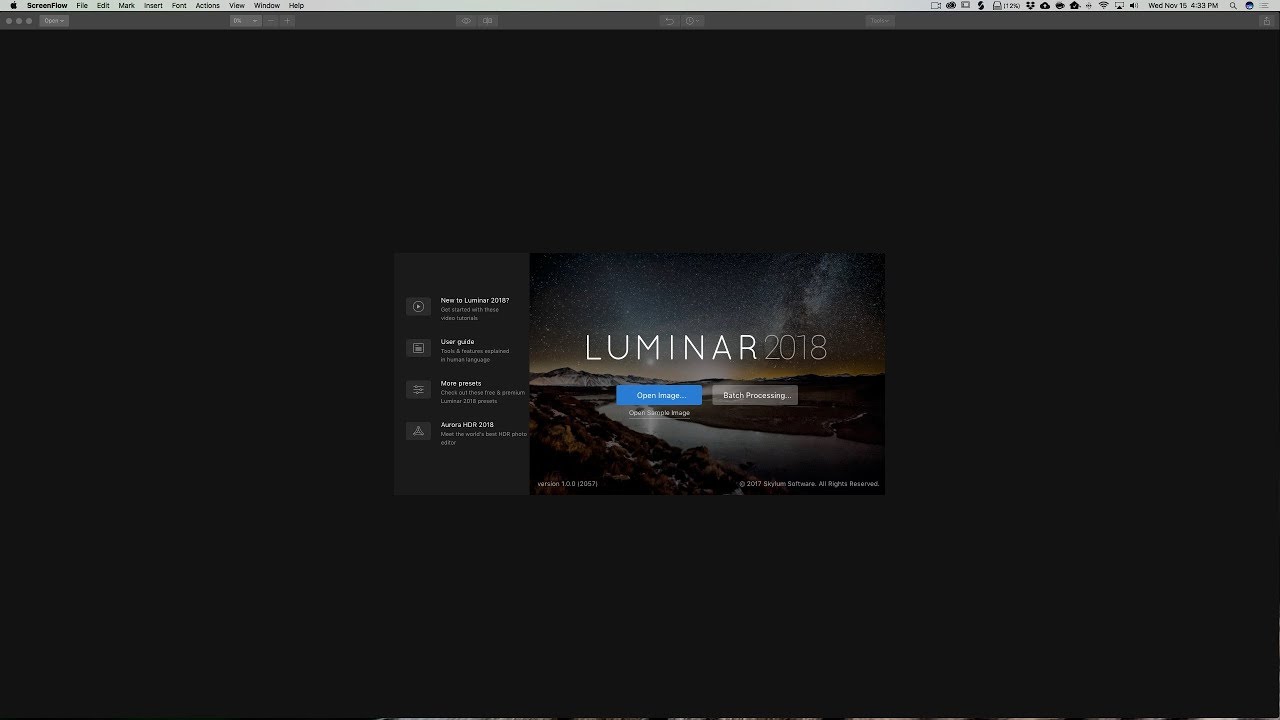The width and height of the screenshot is (1280, 720).
Task: Toggle the before/after compare view icon
Action: point(488,20)
